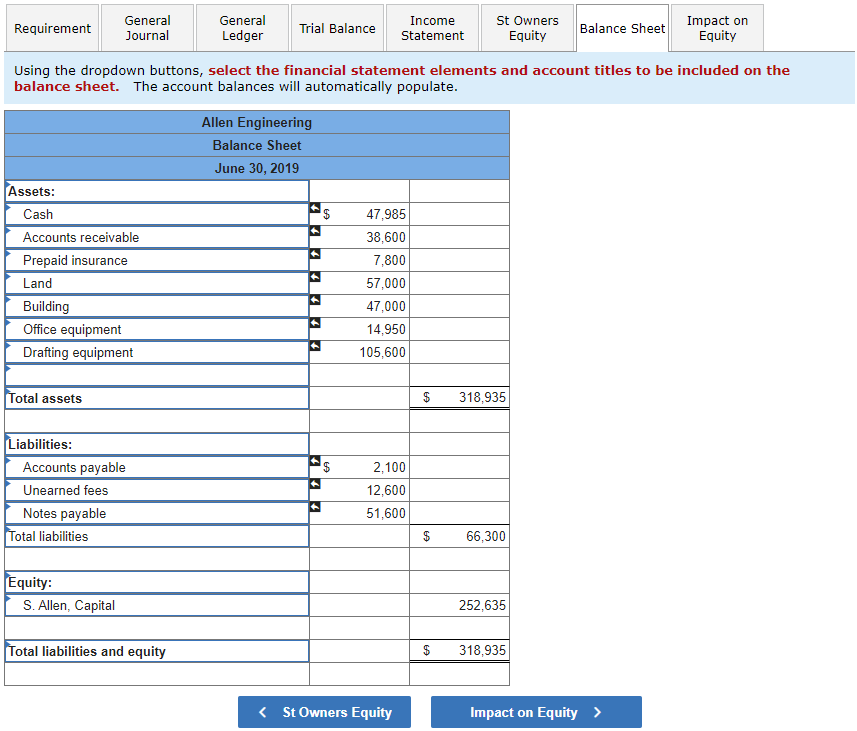Click the undo arrow next to Land amount
The image size is (857, 731).
(314, 279)
